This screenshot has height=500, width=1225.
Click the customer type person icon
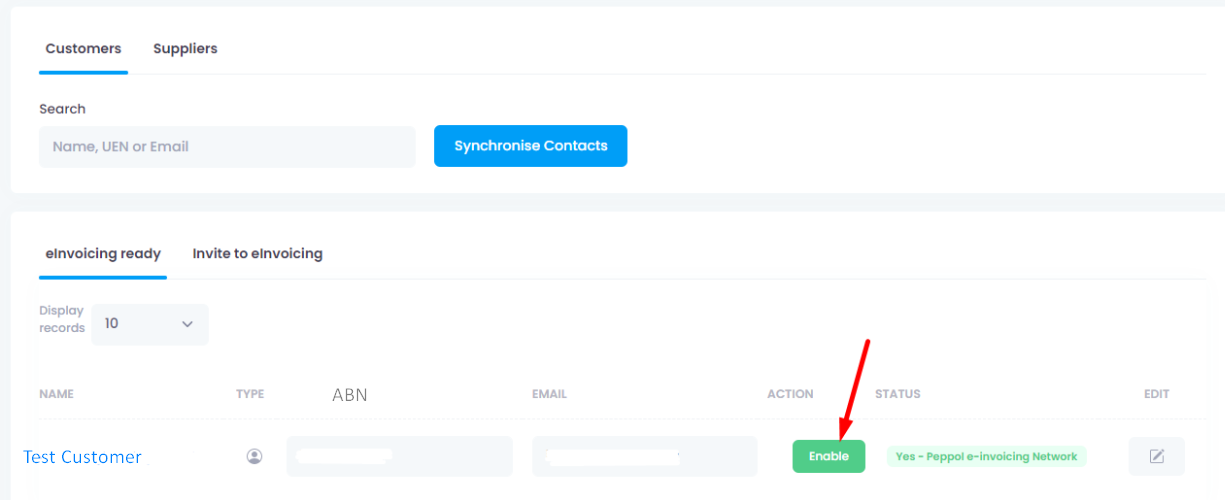(x=254, y=456)
